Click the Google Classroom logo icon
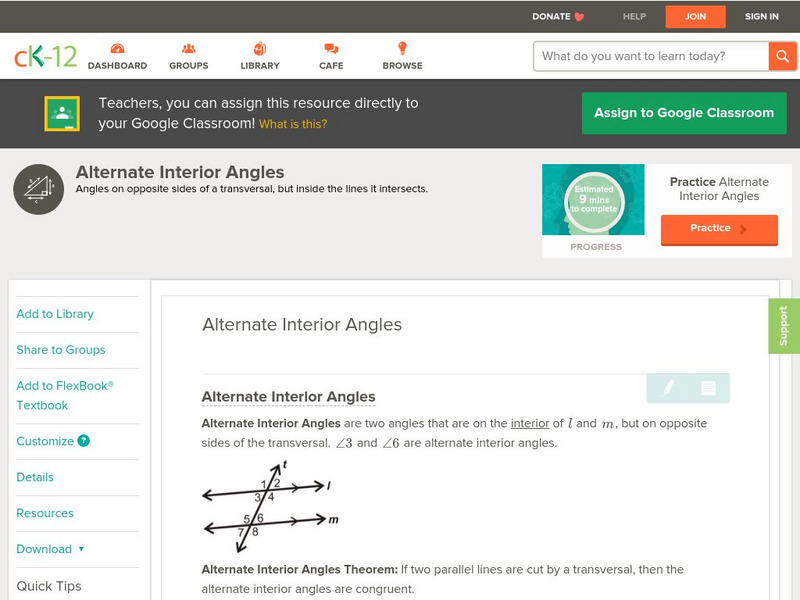 62,113
